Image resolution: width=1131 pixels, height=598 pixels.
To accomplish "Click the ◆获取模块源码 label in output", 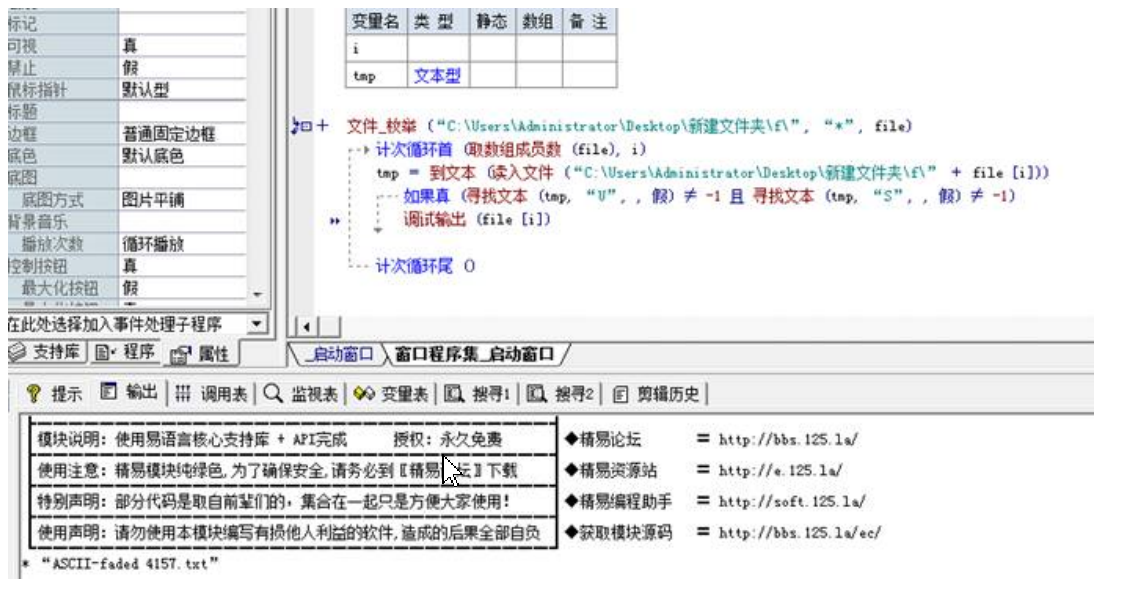I will click(x=617, y=533).
